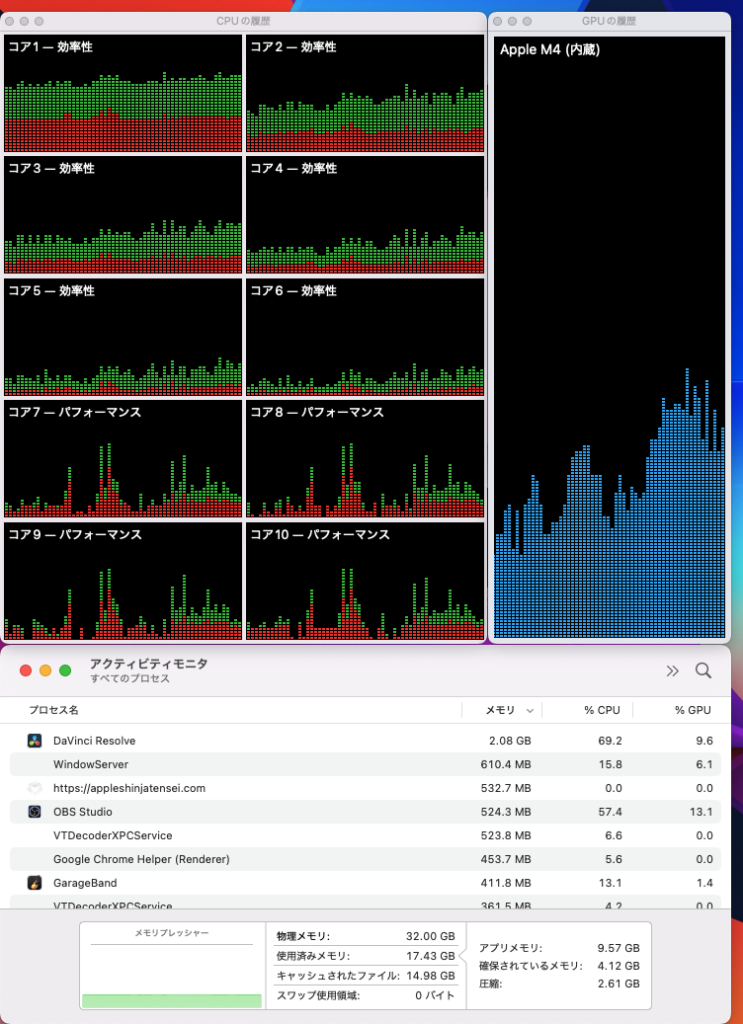
Task: Select the WindowServer process row
Action: click(366, 764)
